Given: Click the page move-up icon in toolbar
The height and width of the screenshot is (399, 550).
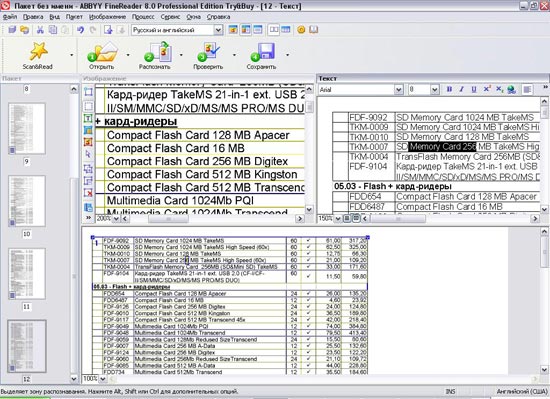Looking at the screenshot, I should tap(108, 30).
